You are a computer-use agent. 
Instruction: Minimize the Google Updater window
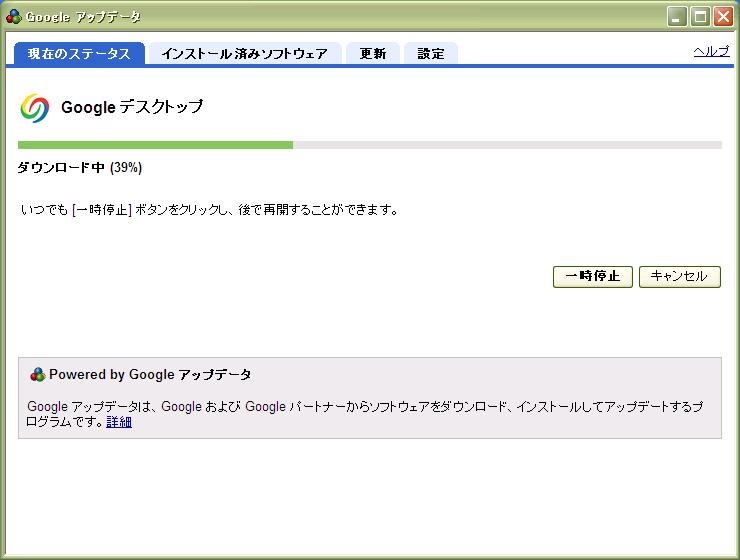(x=677, y=17)
